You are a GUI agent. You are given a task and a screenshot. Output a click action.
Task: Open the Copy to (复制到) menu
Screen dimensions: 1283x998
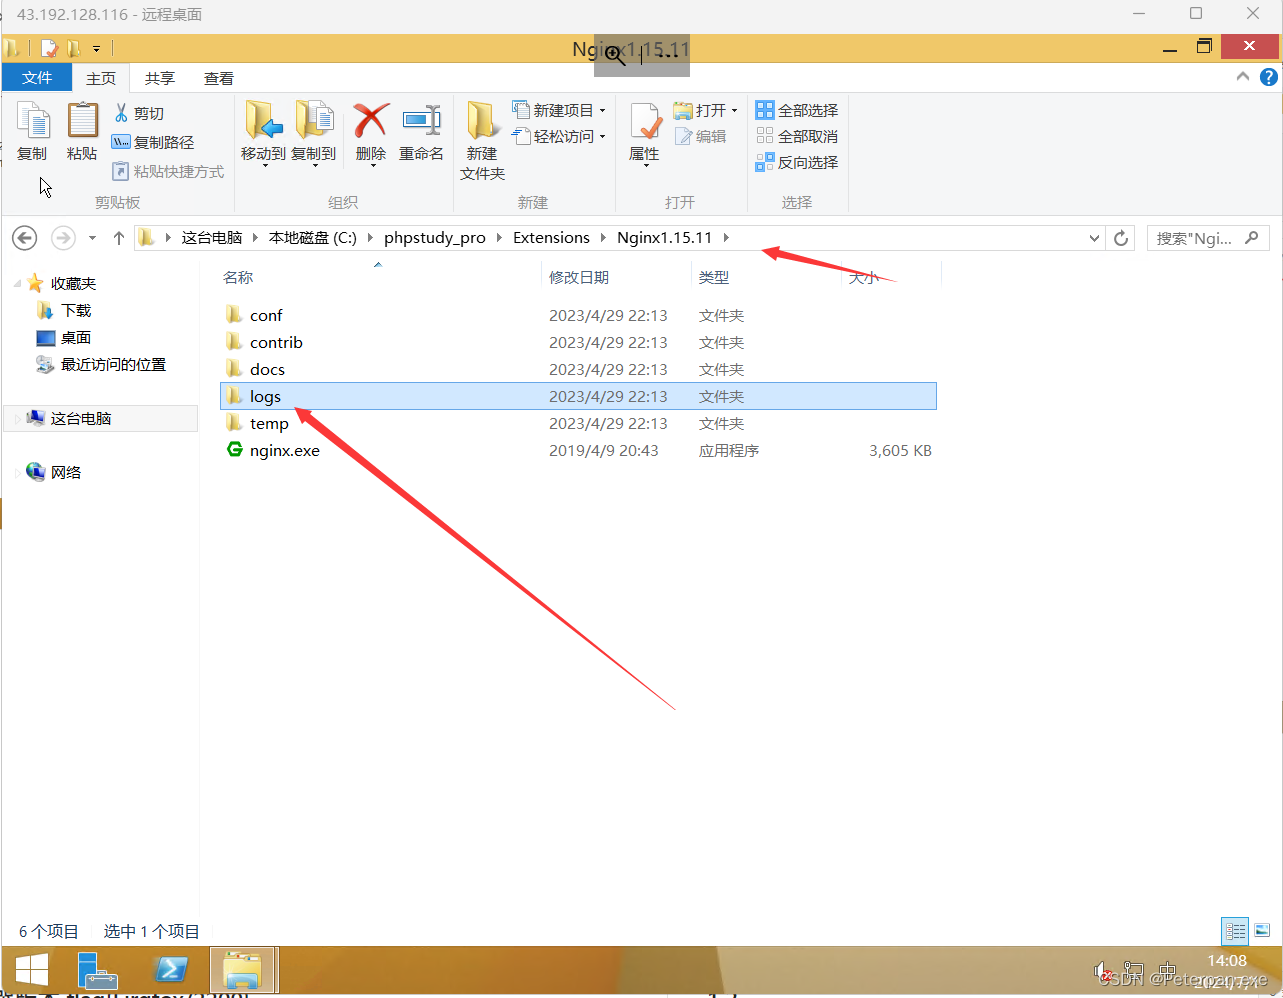(x=313, y=132)
